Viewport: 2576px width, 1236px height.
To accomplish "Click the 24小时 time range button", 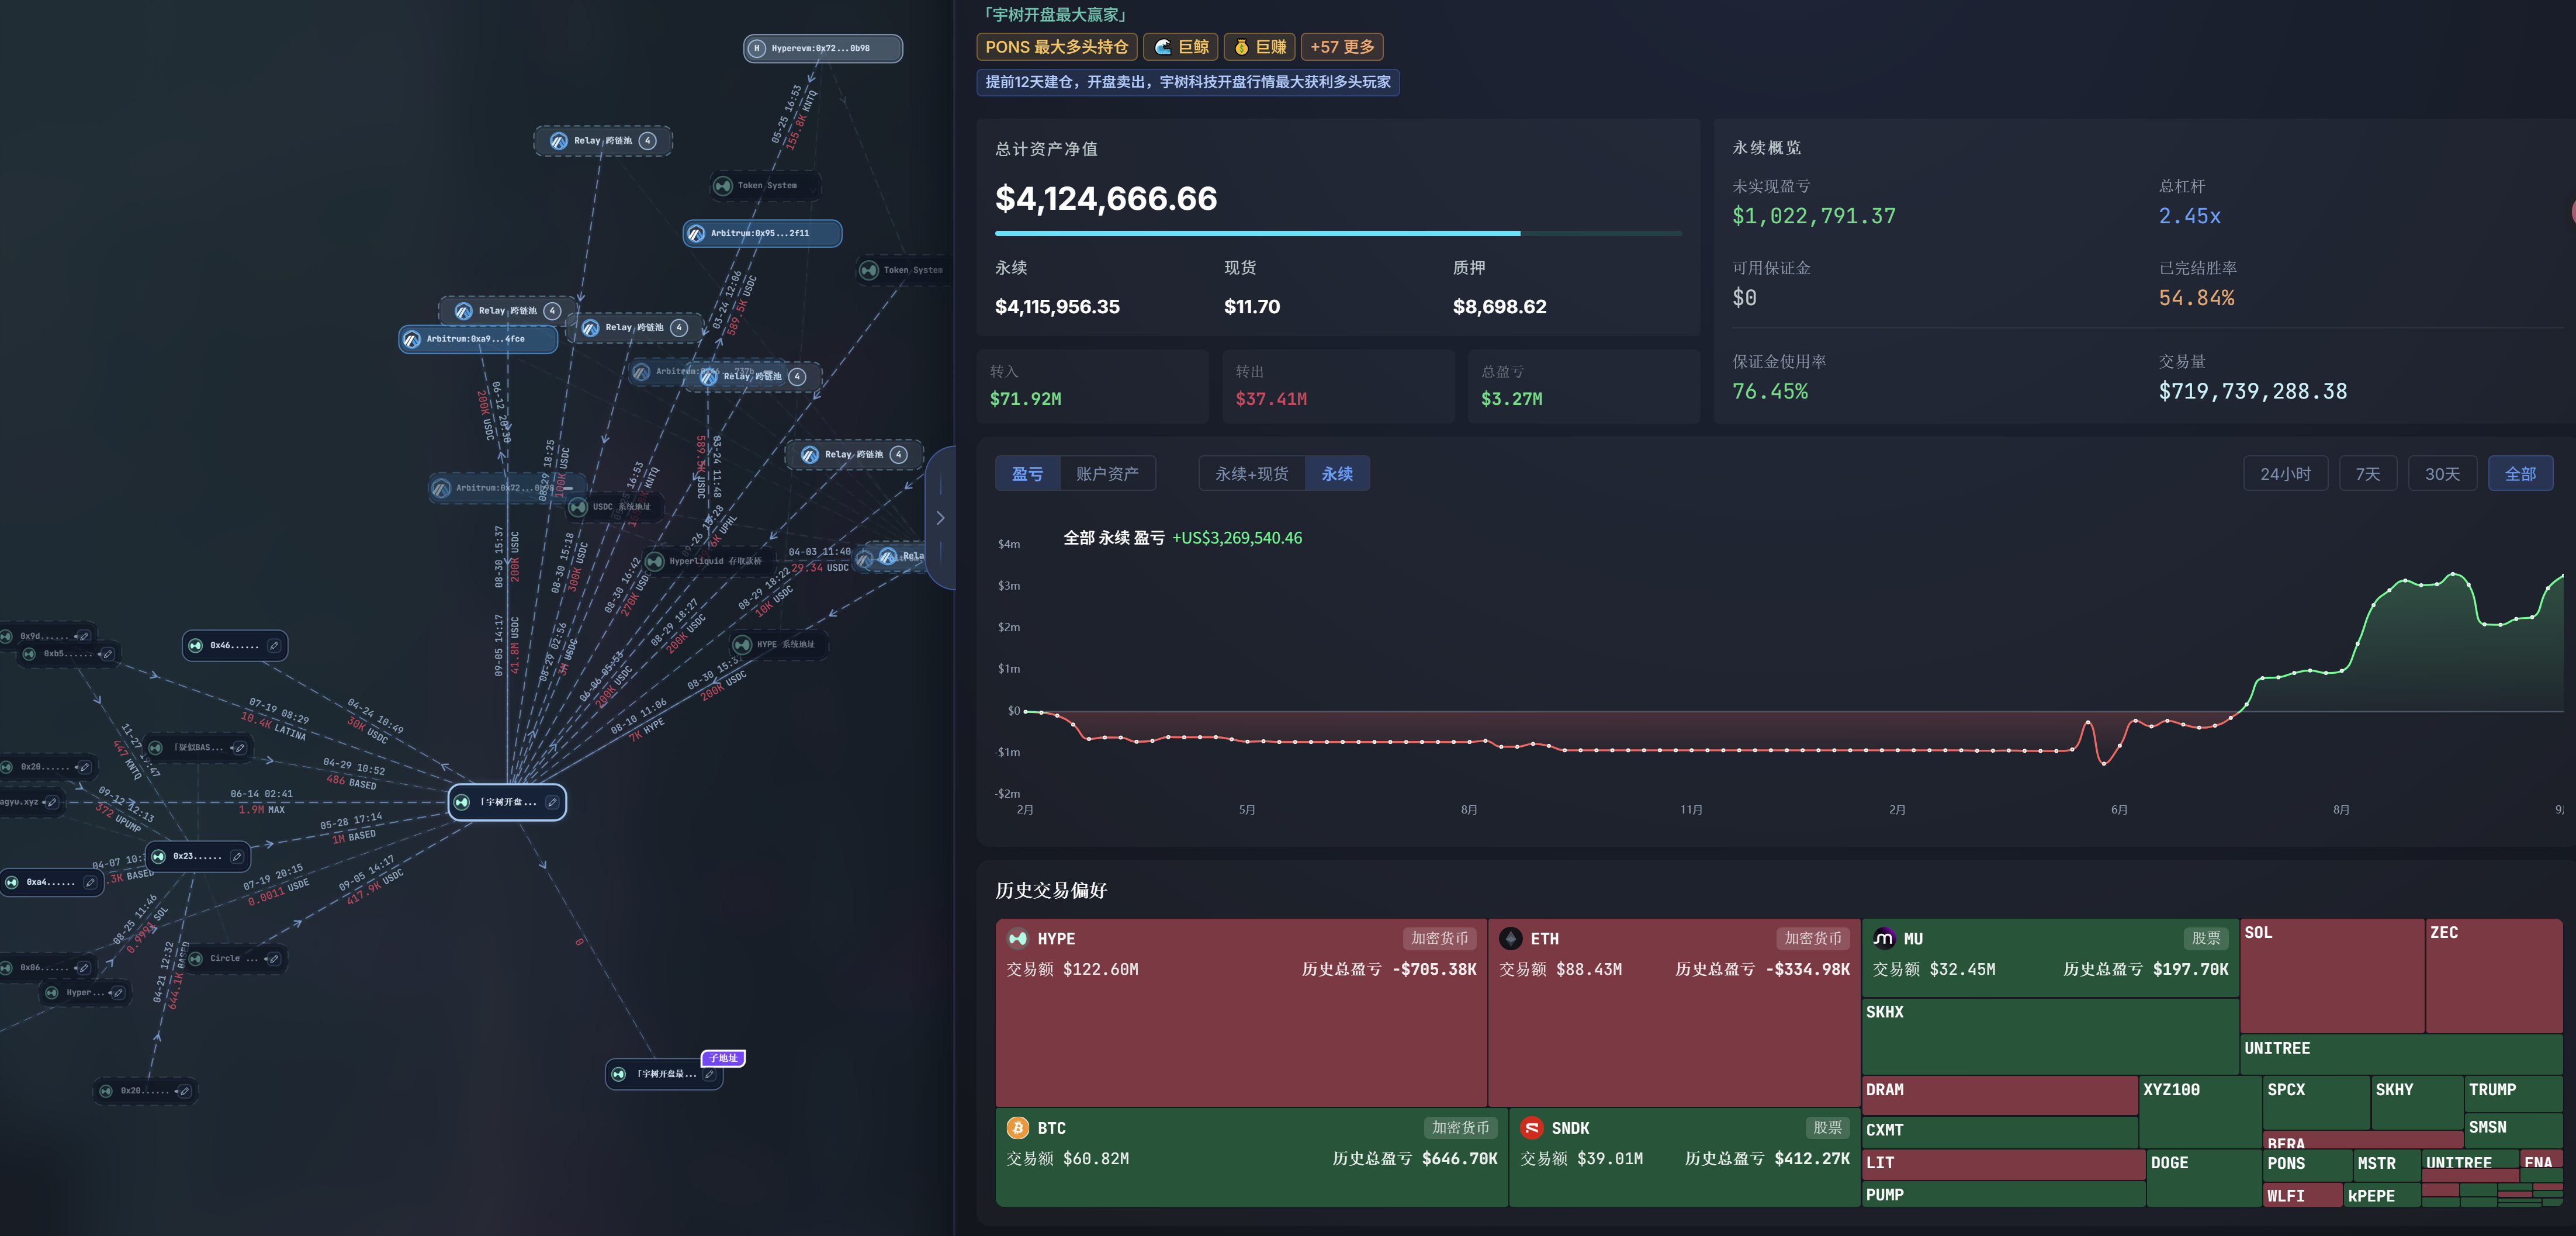I will click(2285, 474).
